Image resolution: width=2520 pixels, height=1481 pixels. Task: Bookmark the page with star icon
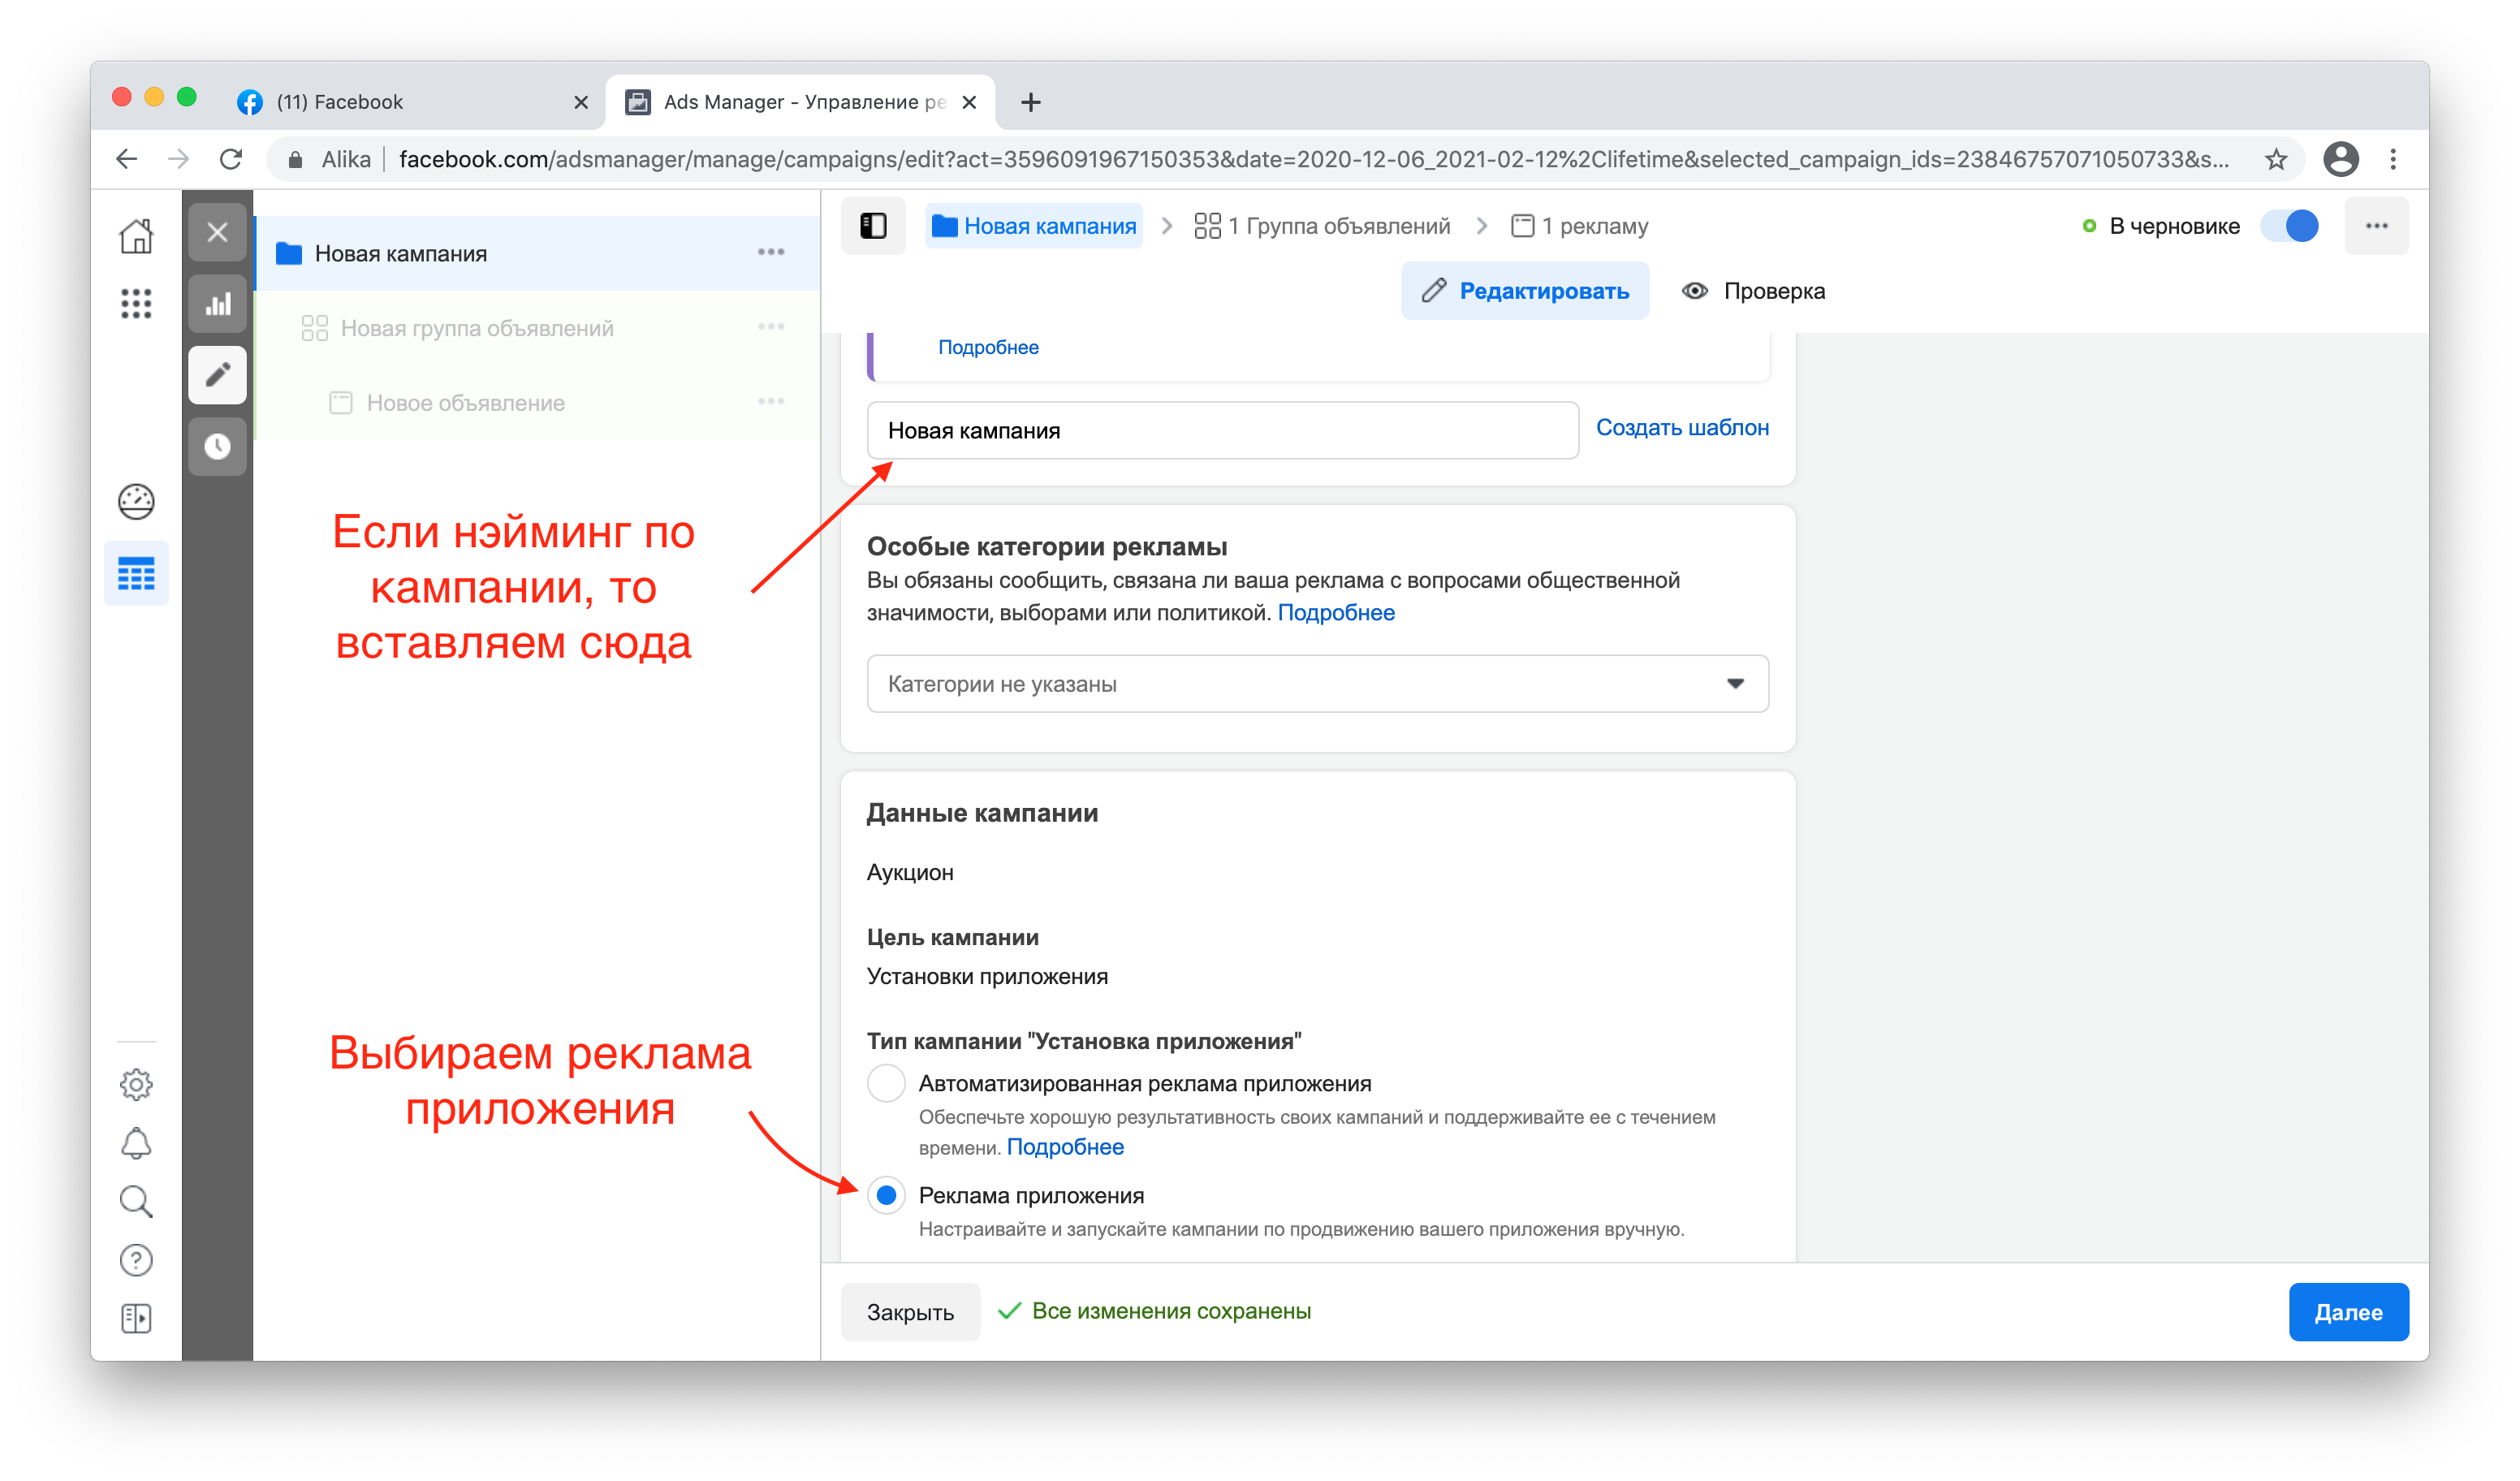[x=2277, y=159]
